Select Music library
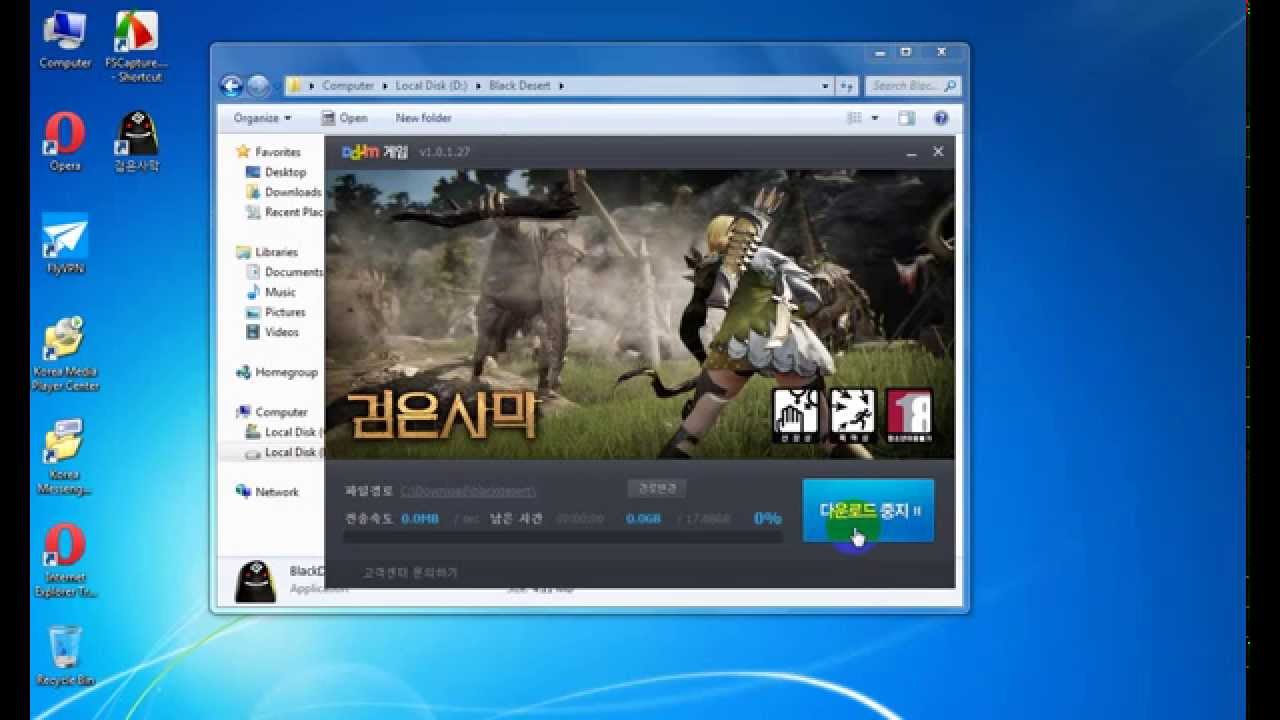The height and width of the screenshot is (720, 1280). coord(271,292)
